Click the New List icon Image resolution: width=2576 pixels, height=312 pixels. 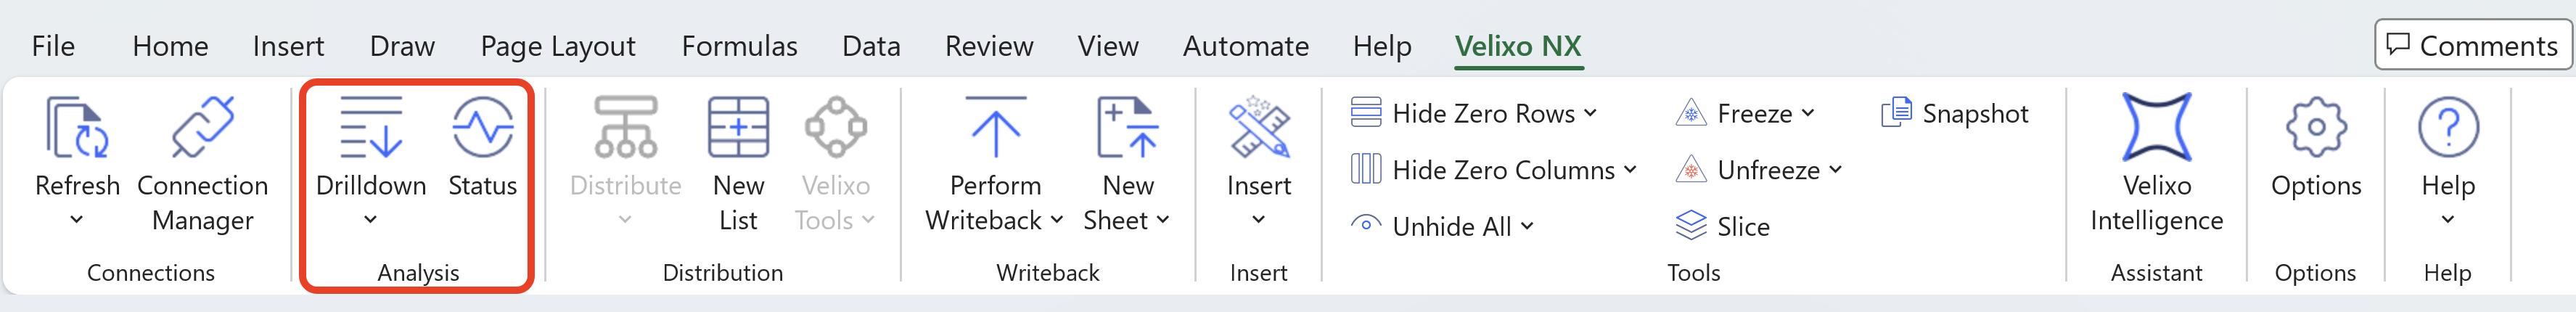click(738, 129)
